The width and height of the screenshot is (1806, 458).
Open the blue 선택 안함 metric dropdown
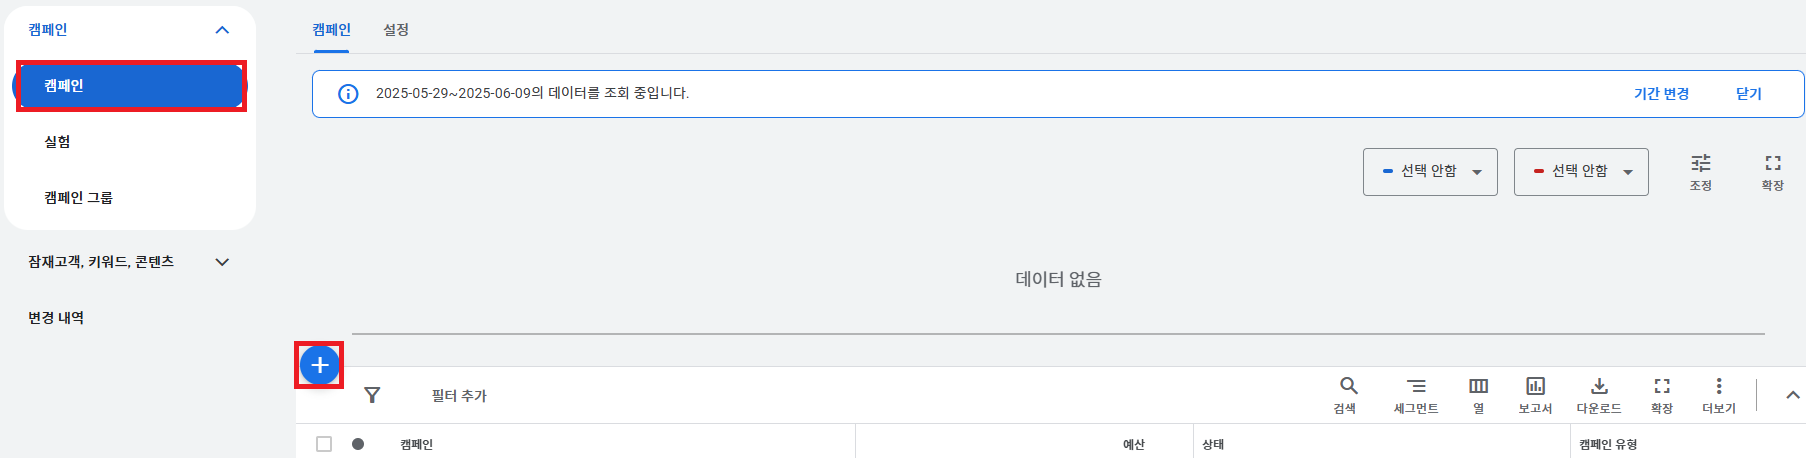pyautogui.click(x=1430, y=172)
